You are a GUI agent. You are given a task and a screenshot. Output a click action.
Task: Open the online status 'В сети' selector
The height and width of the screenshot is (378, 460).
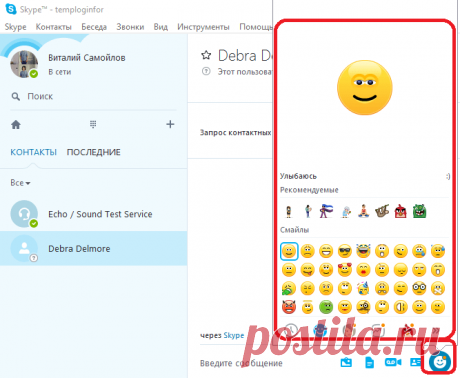pos(60,72)
